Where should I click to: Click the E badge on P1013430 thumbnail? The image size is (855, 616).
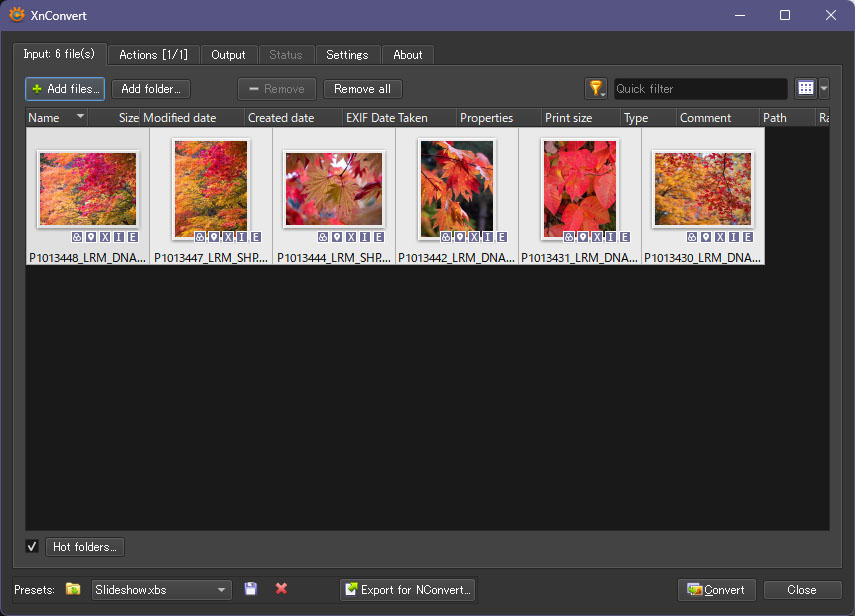point(748,237)
